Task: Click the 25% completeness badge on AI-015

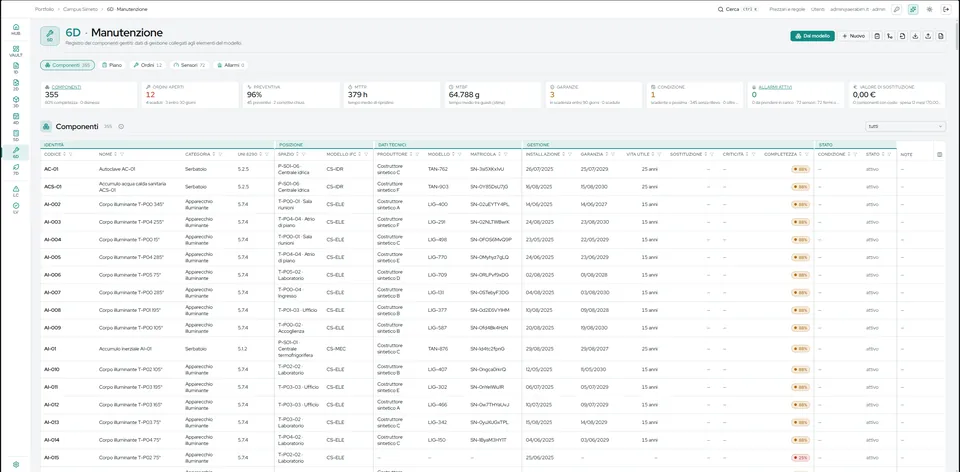Action: tap(801, 457)
